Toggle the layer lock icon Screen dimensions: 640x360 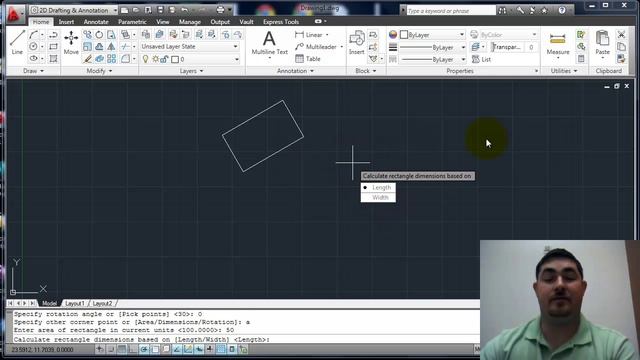click(x=164, y=59)
